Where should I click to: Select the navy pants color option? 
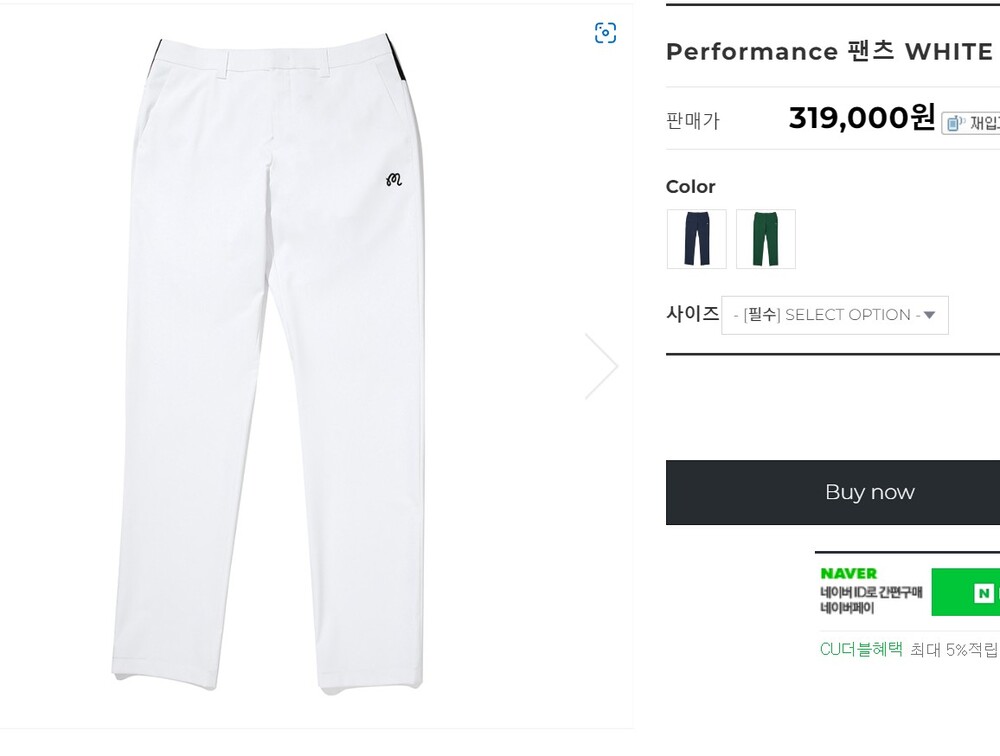pos(696,239)
